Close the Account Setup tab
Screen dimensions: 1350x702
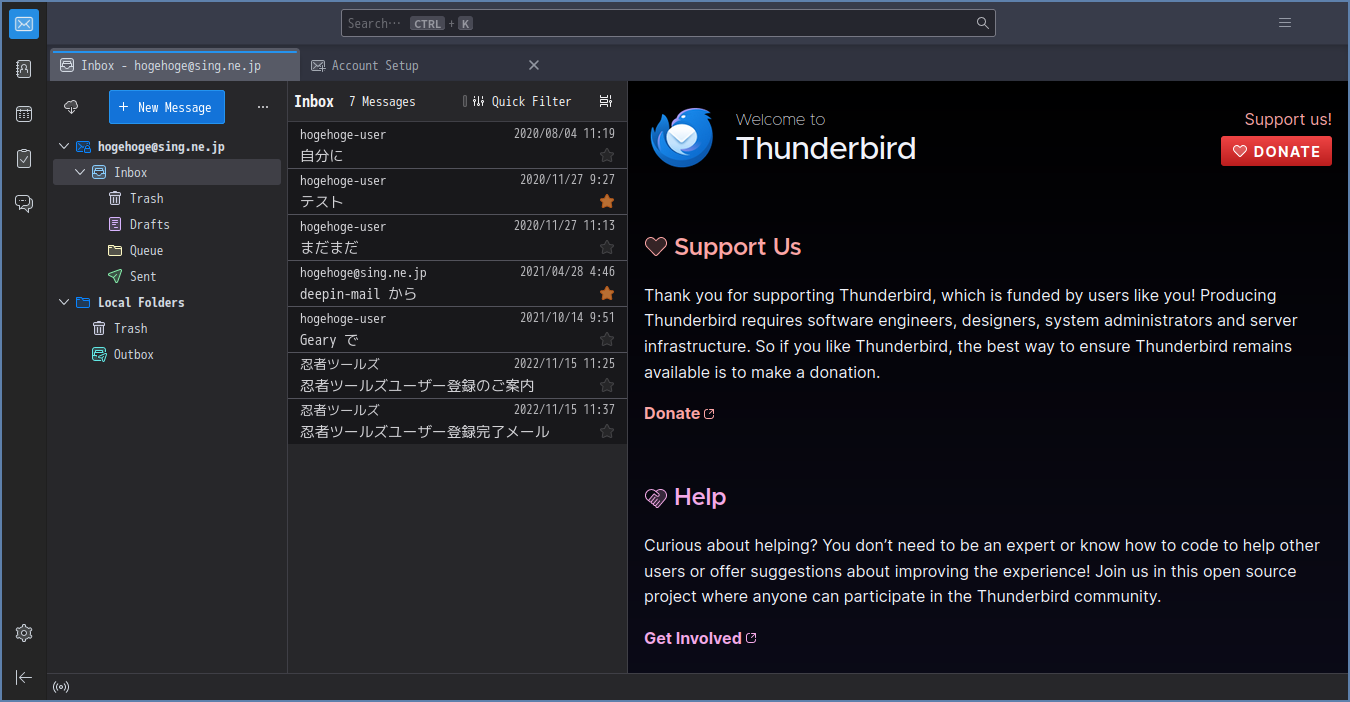tap(534, 65)
